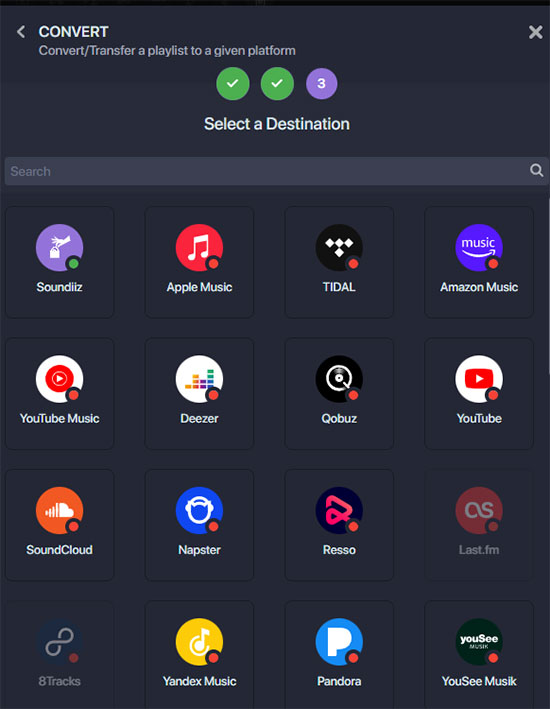Select the Yandex Music icon

pos(199,642)
